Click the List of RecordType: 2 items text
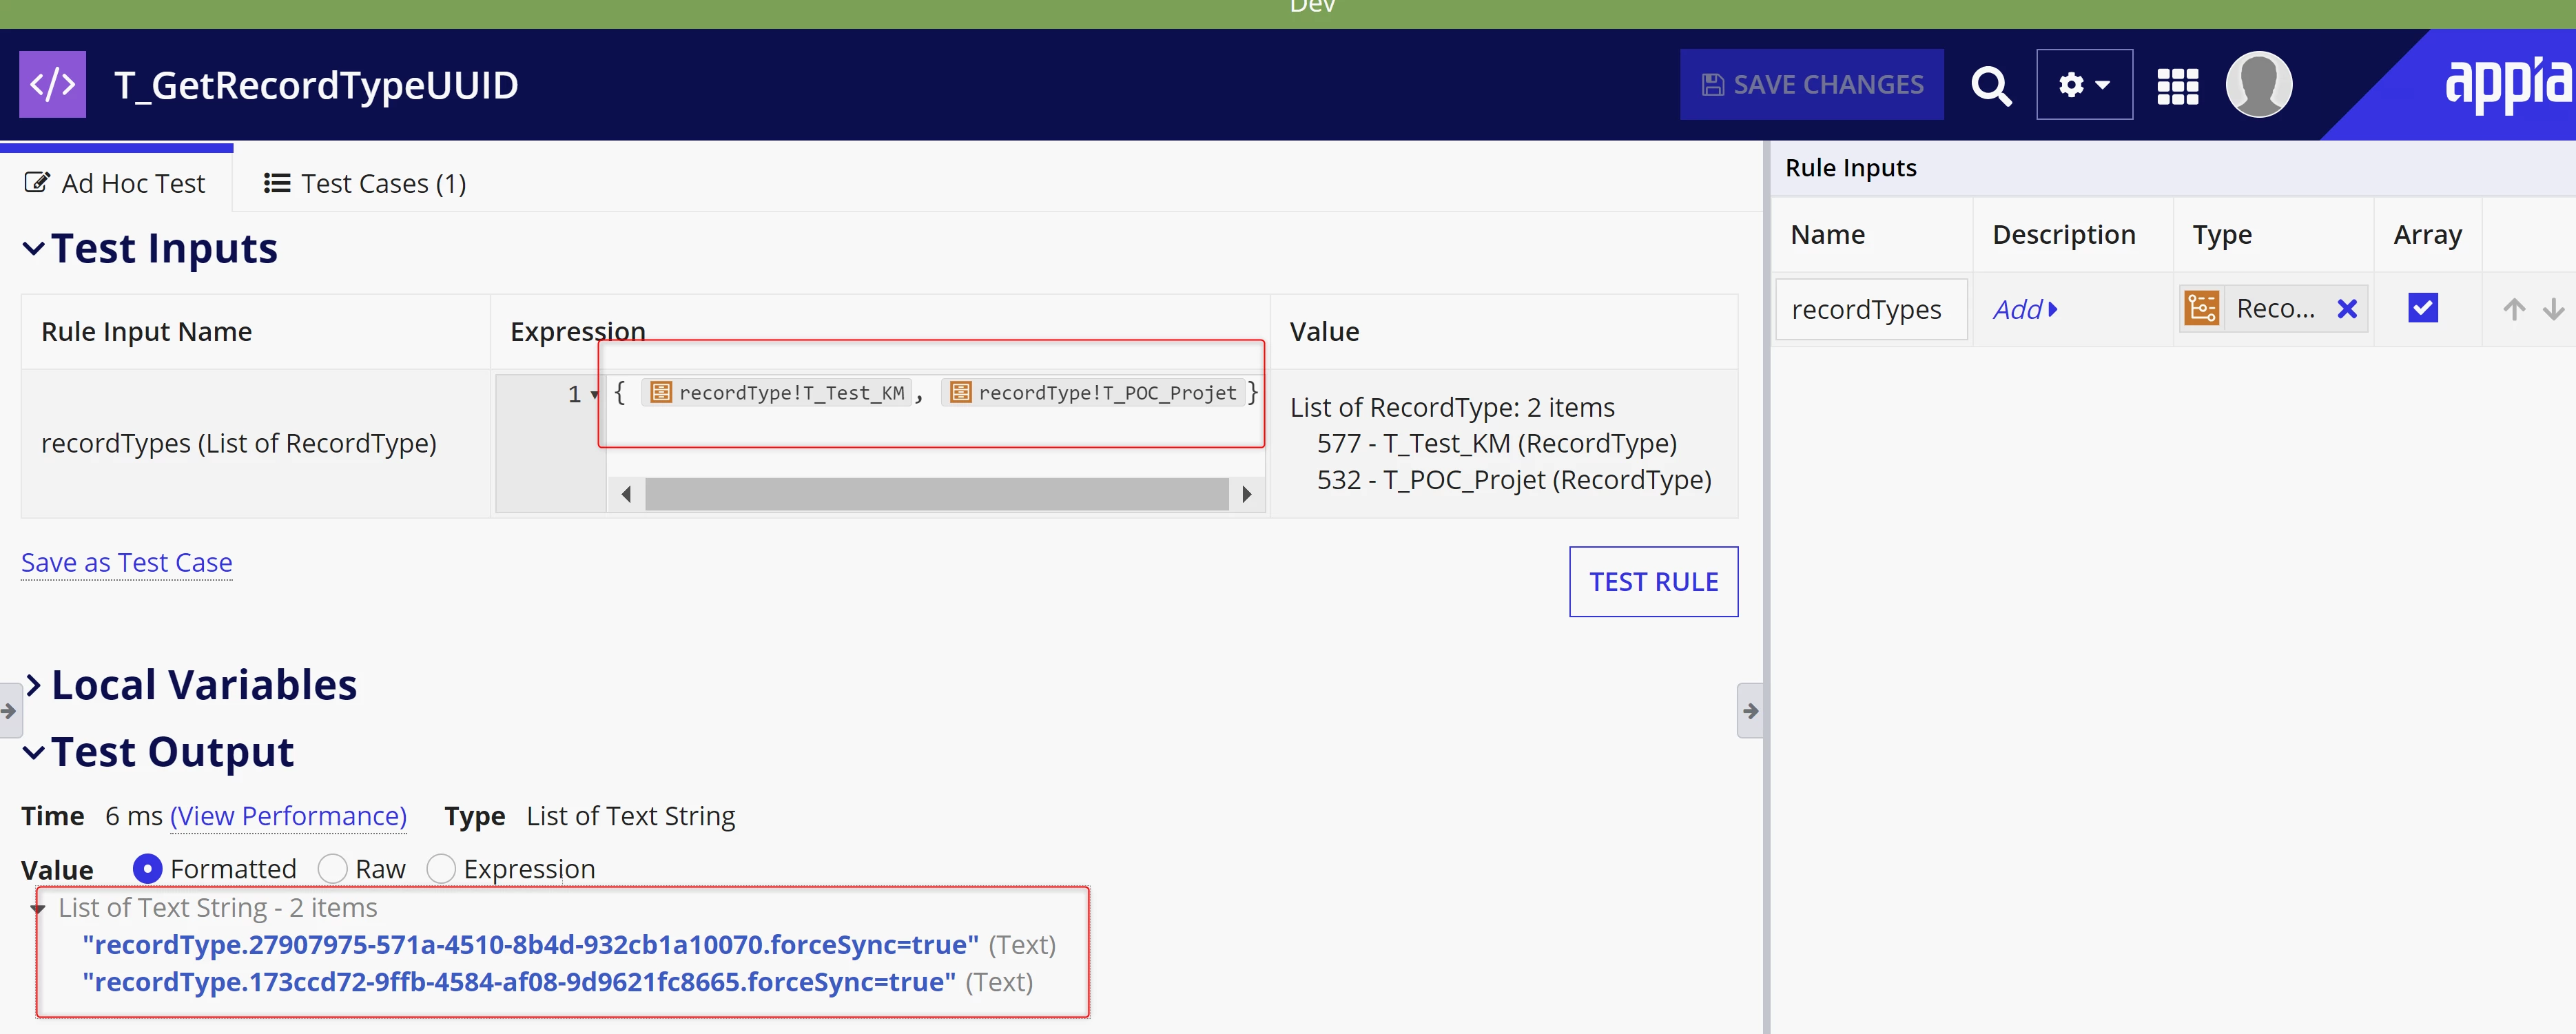The height and width of the screenshot is (1034, 2576). pos(1452,408)
